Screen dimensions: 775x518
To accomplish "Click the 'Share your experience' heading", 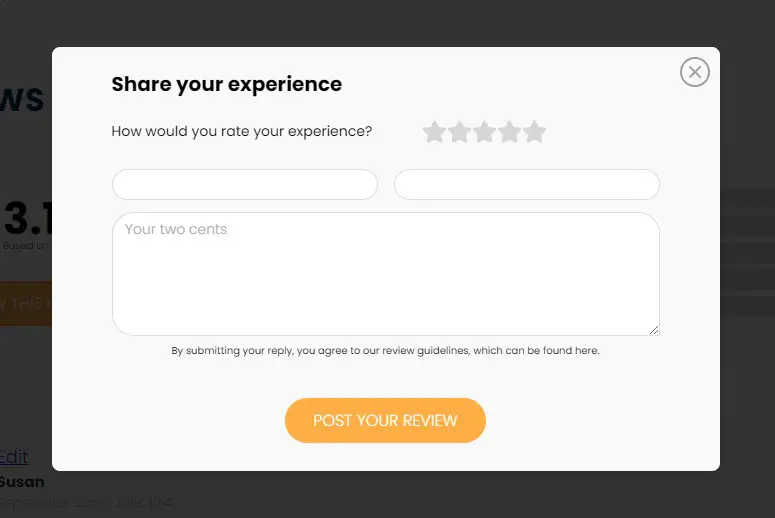I will 226,85.
